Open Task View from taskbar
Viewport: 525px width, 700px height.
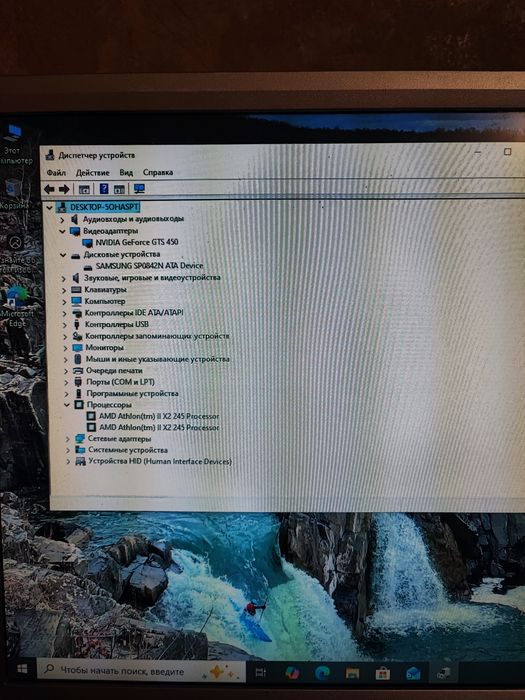261,672
